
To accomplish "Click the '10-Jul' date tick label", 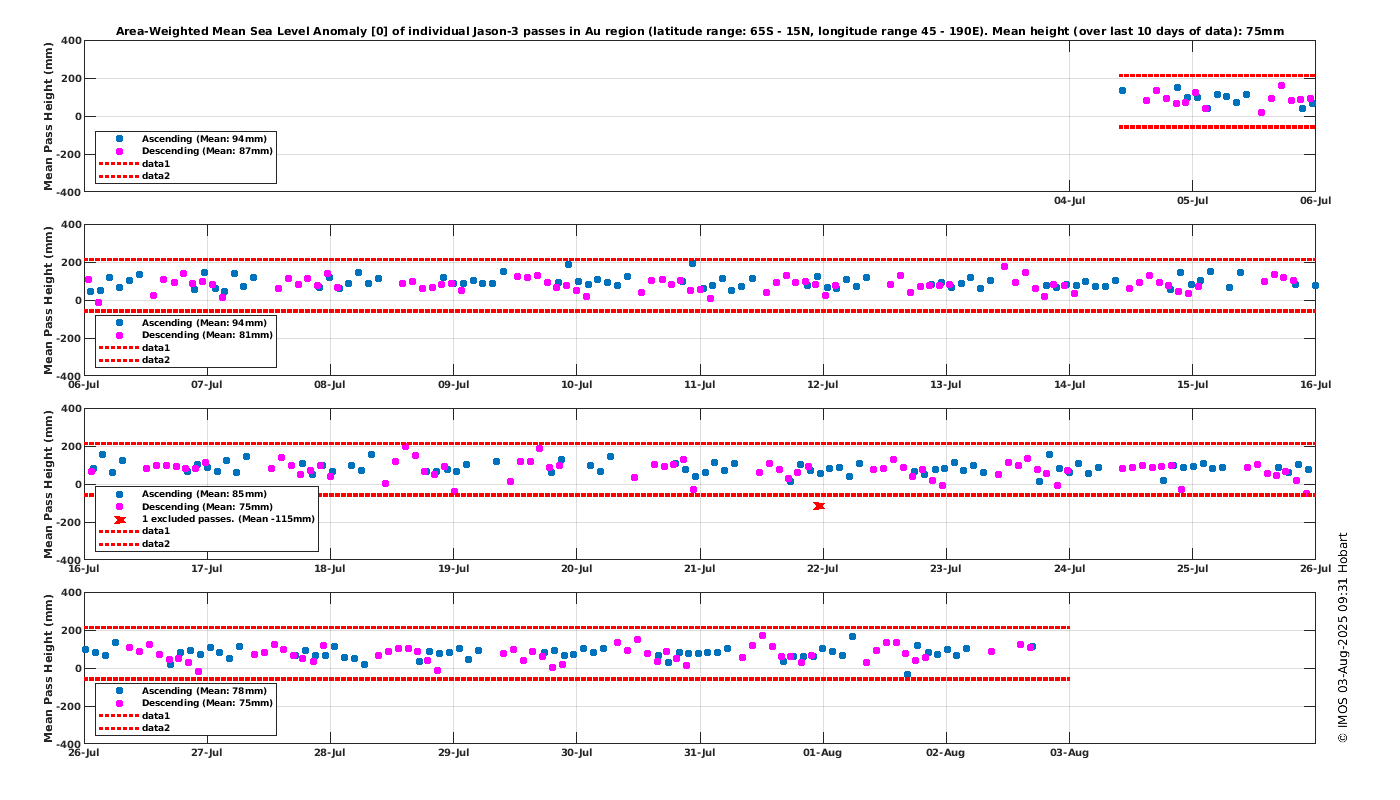I will 577,385.
